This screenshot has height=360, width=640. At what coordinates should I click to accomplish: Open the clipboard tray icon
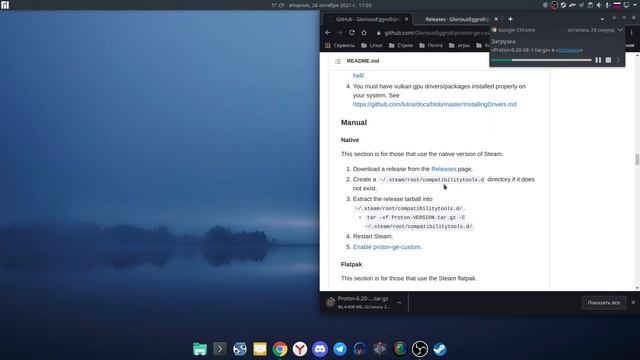[590, 5]
